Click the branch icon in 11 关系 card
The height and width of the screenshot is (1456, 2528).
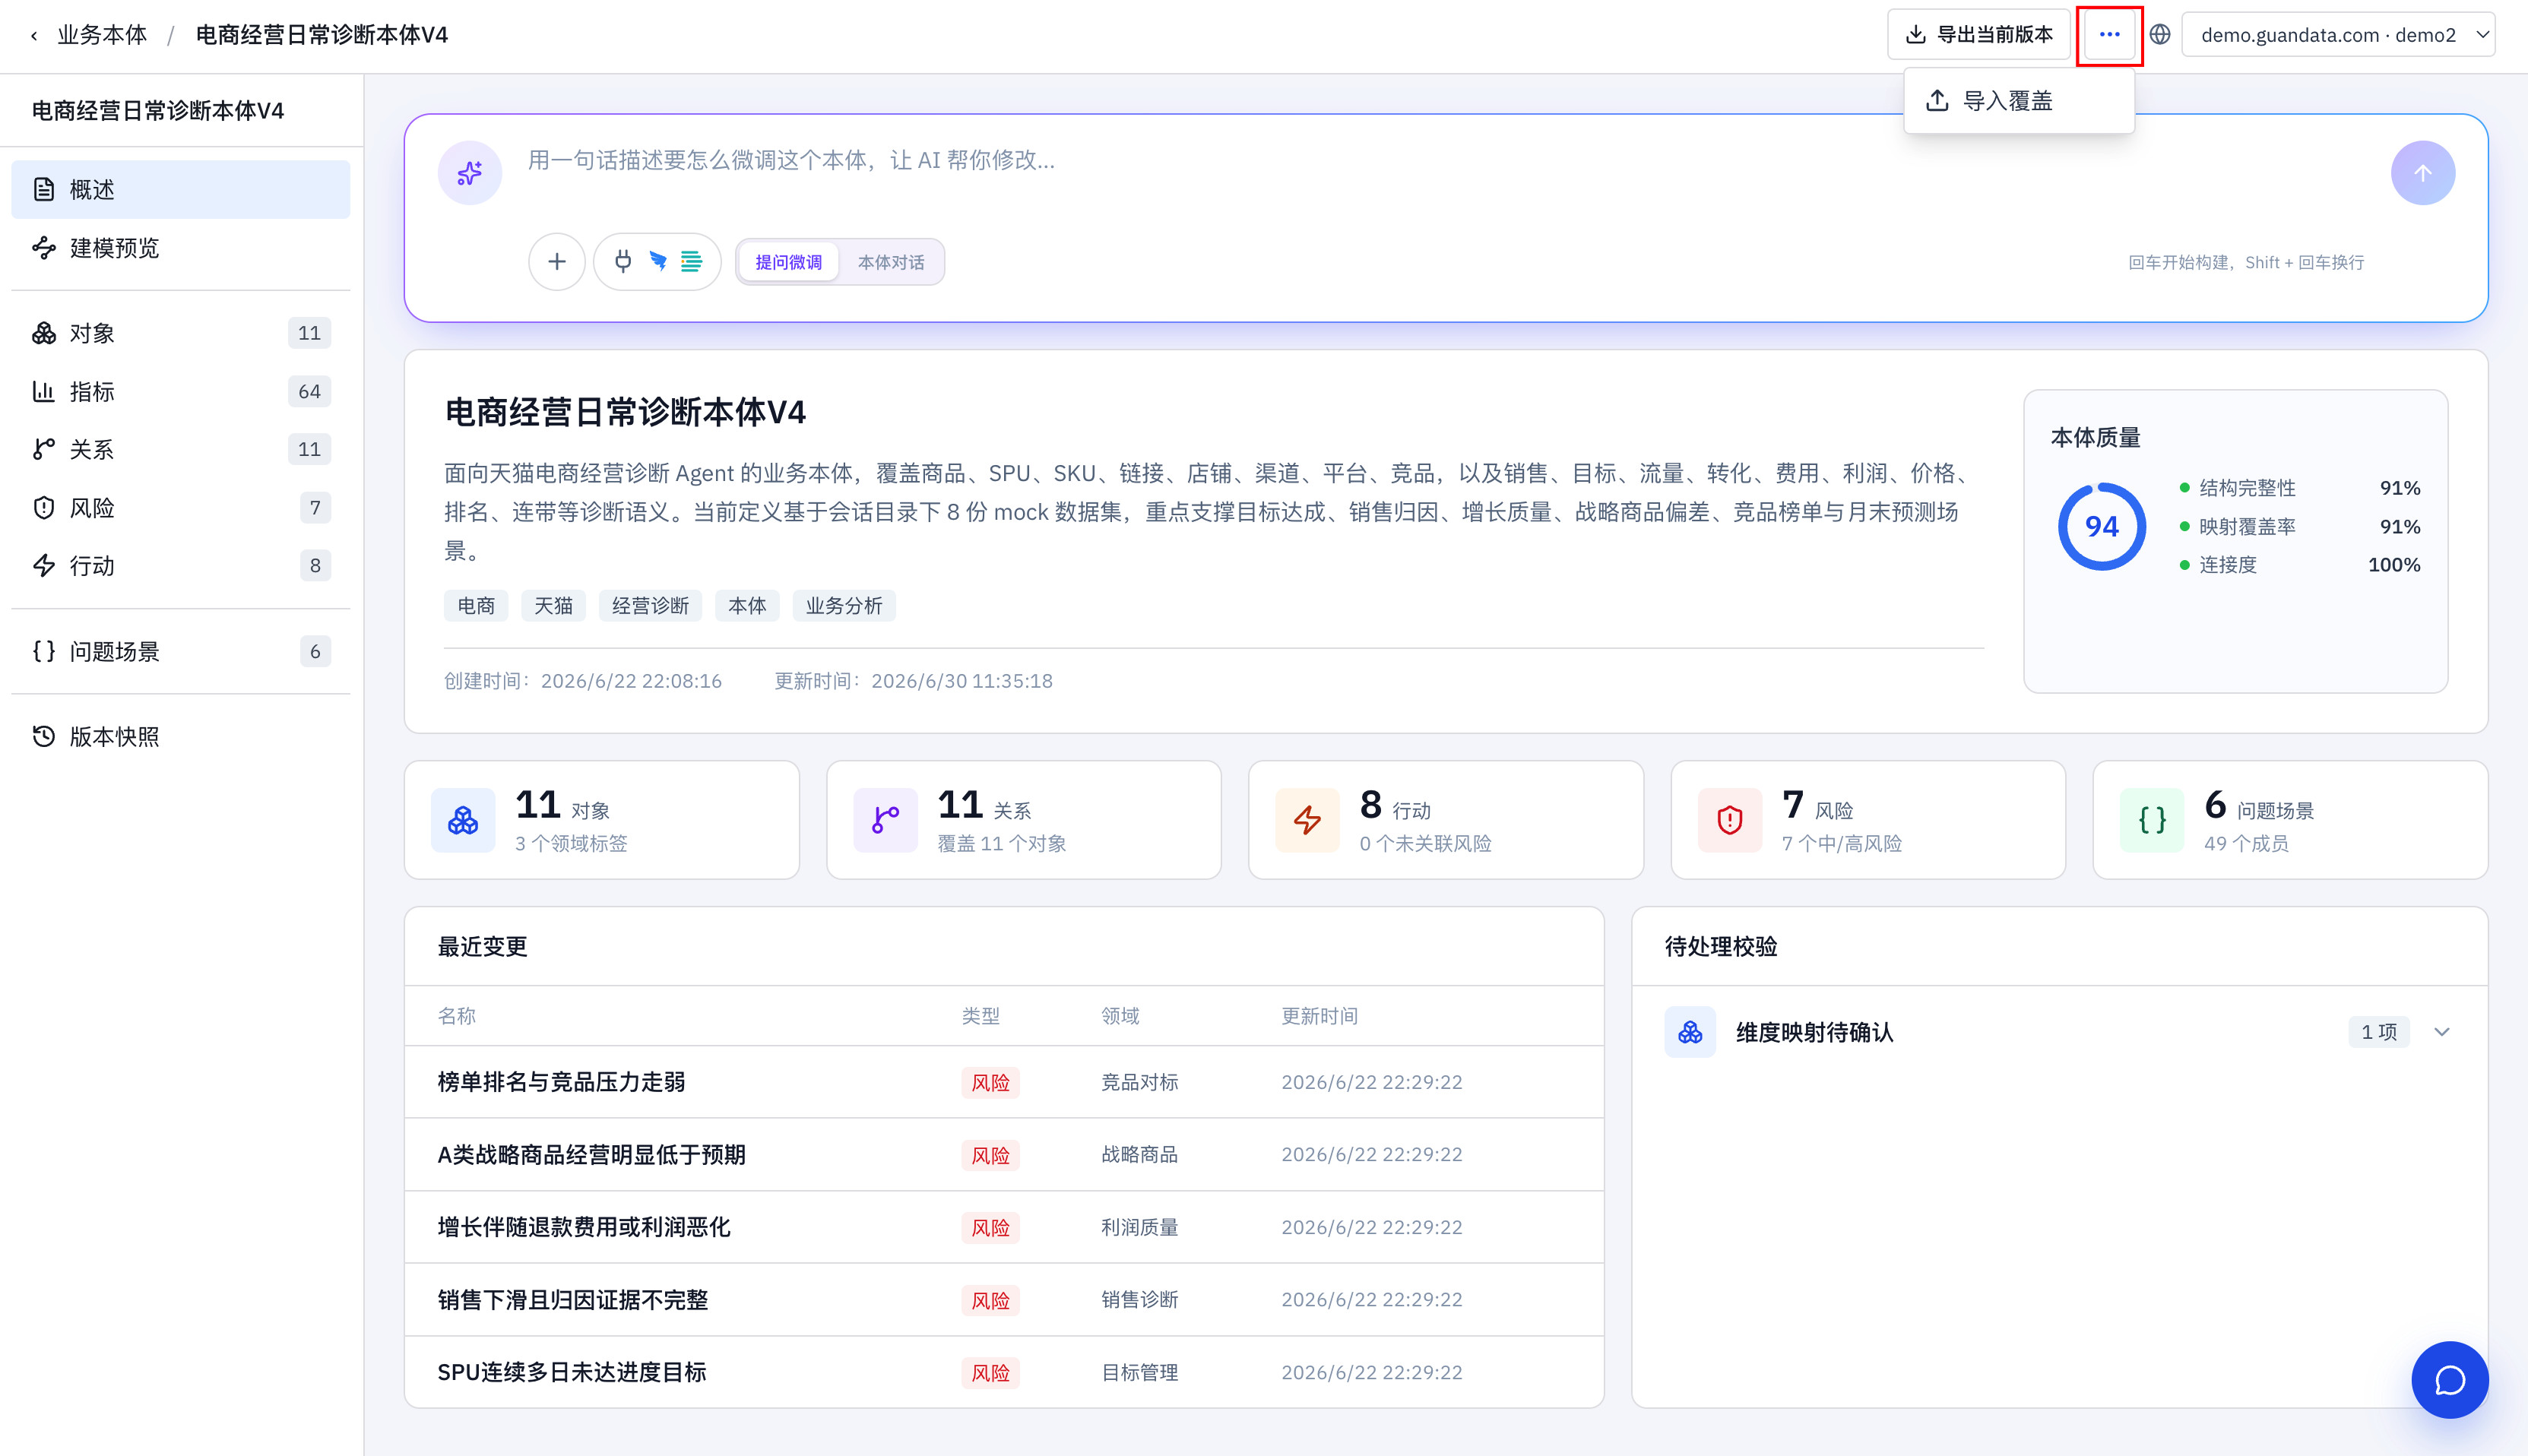[885, 820]
